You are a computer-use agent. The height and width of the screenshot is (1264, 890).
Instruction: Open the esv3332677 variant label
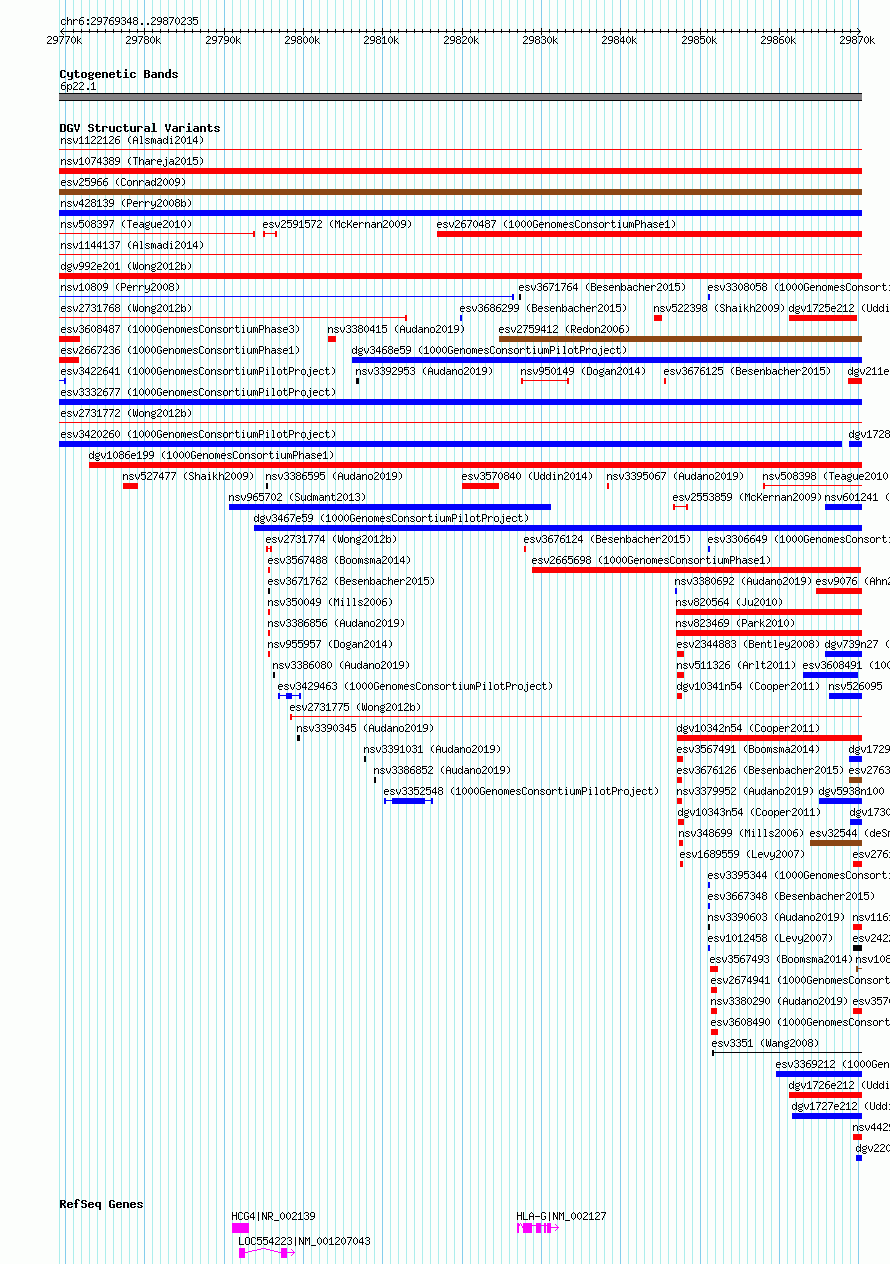click(x=198, y=392)
